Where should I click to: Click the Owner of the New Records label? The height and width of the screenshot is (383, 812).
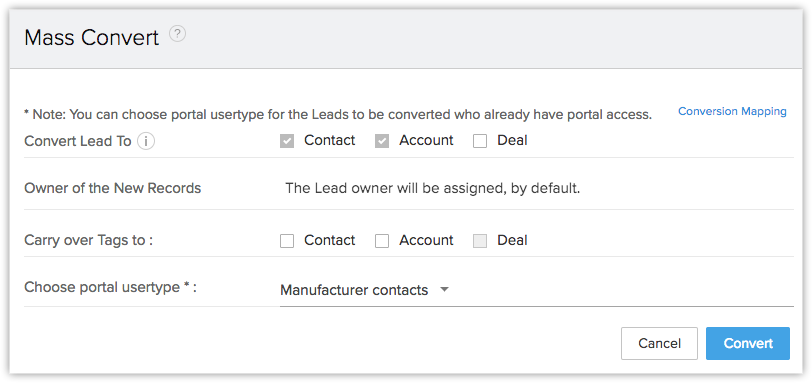pos(112,188)
